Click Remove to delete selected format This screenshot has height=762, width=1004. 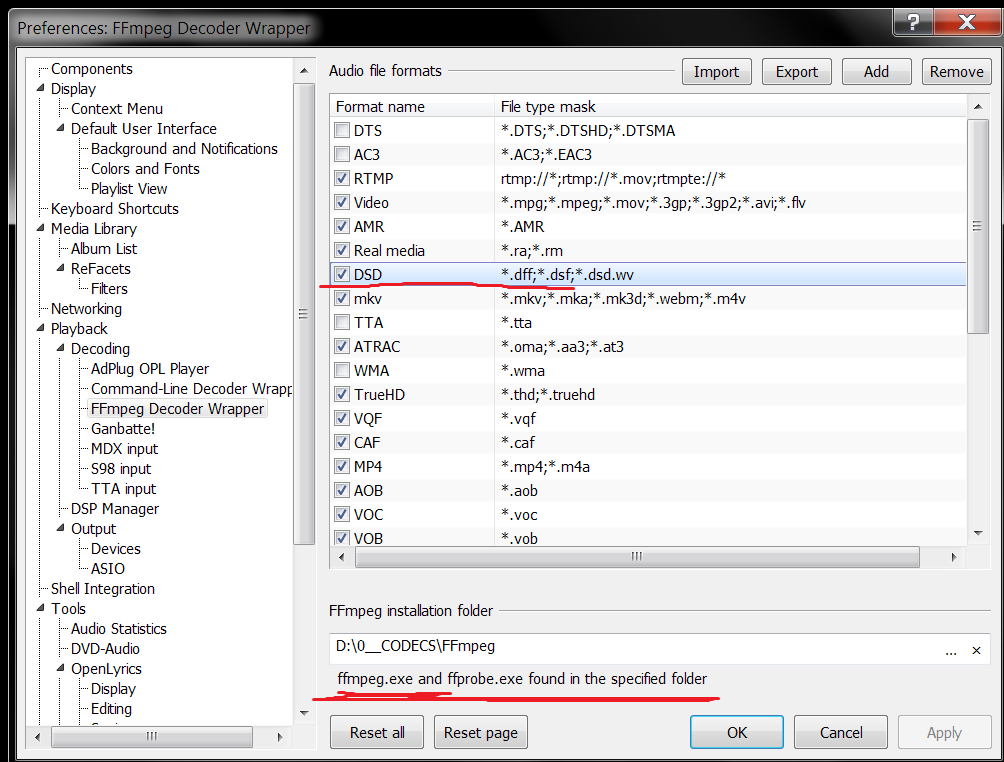click(956, 72)
